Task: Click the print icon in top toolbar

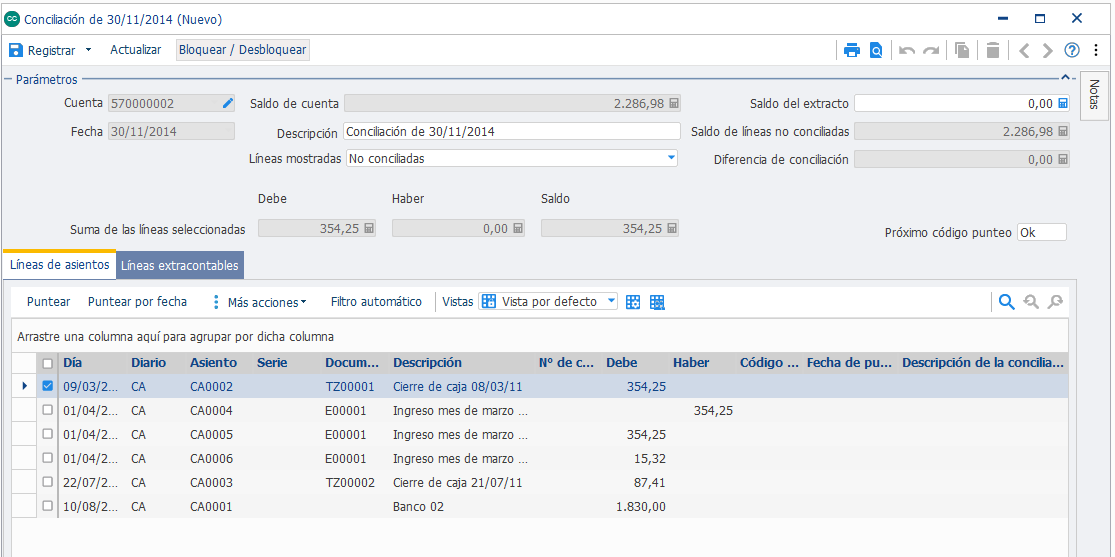Action: (x=852, y=51)
